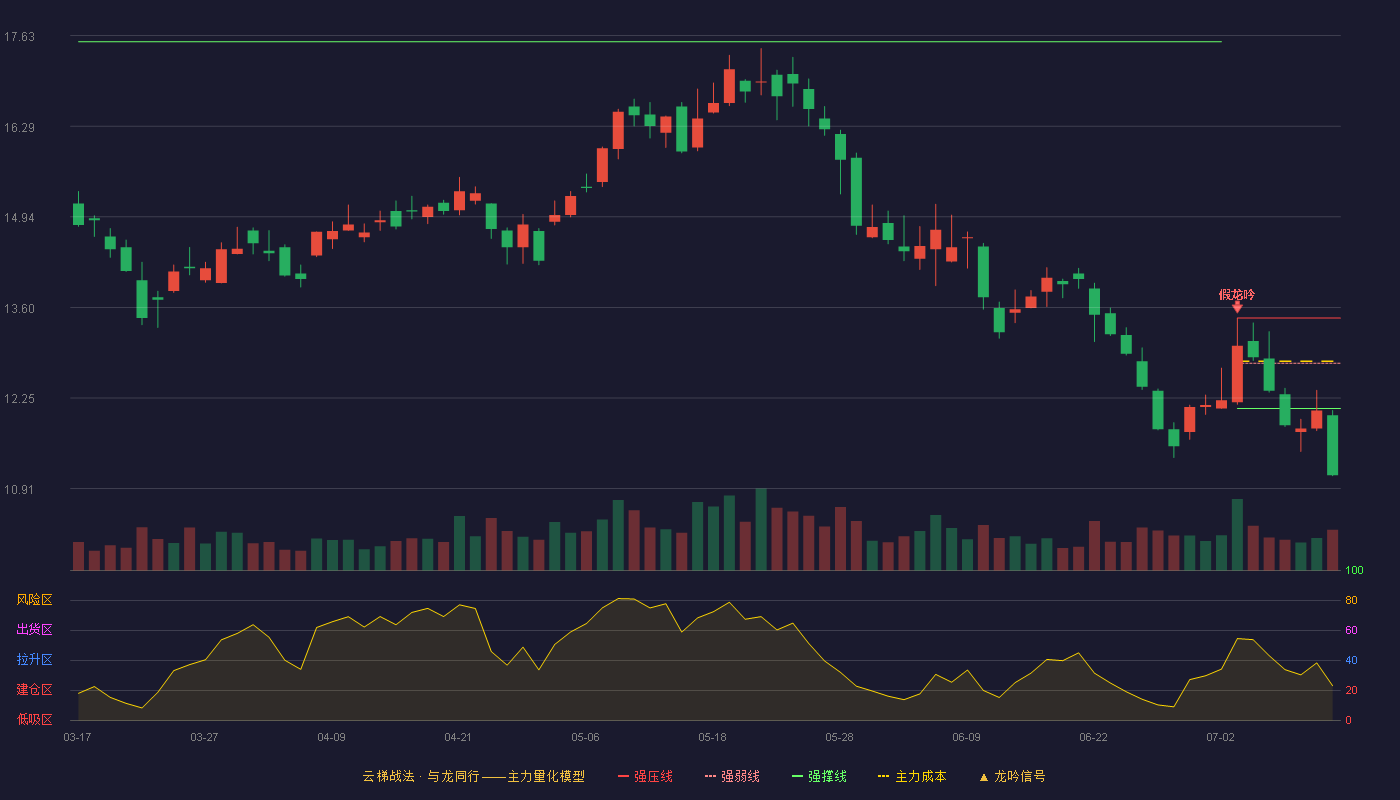
Task: Click the 假龙吟 red arrow marker
Action: [1237, 307]
